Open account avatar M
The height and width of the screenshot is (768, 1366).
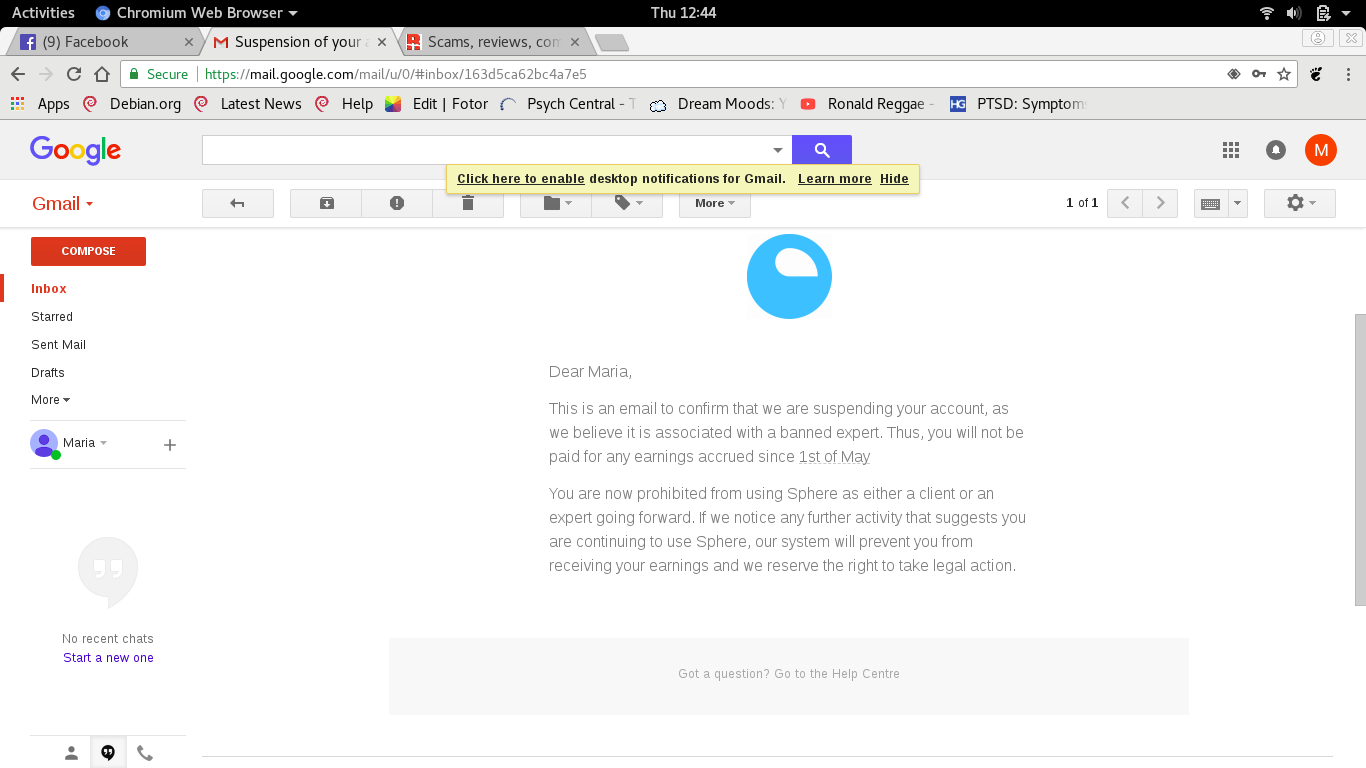[x=1321, y=150]
